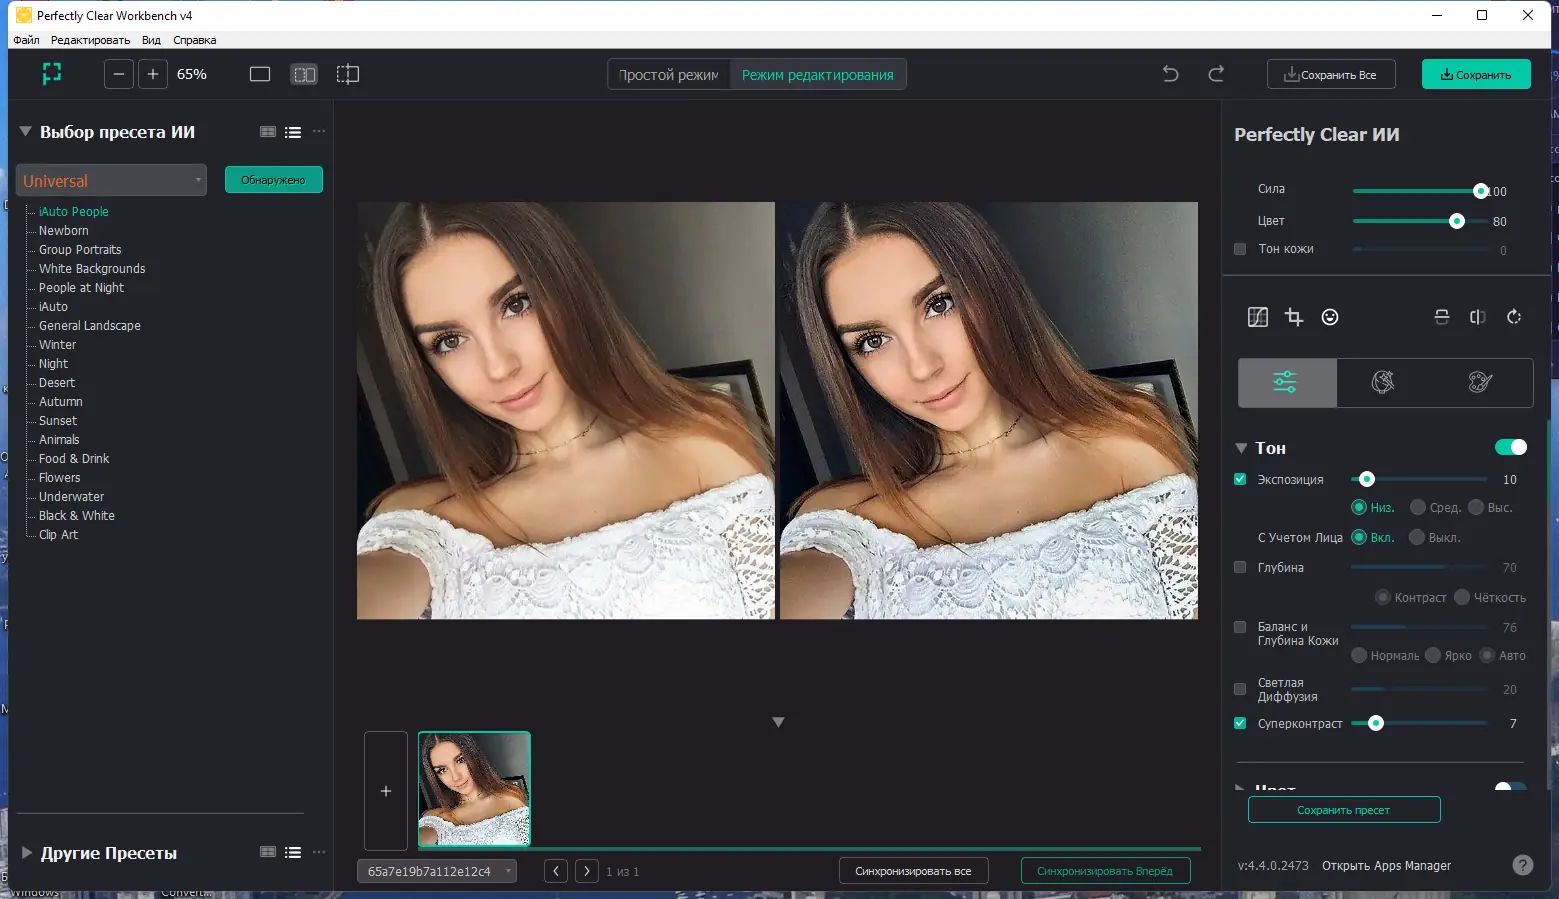Viewport: 1559px width, 899px height.
Task: Click the Синхронизировать все button
Action: coord(913,870)
